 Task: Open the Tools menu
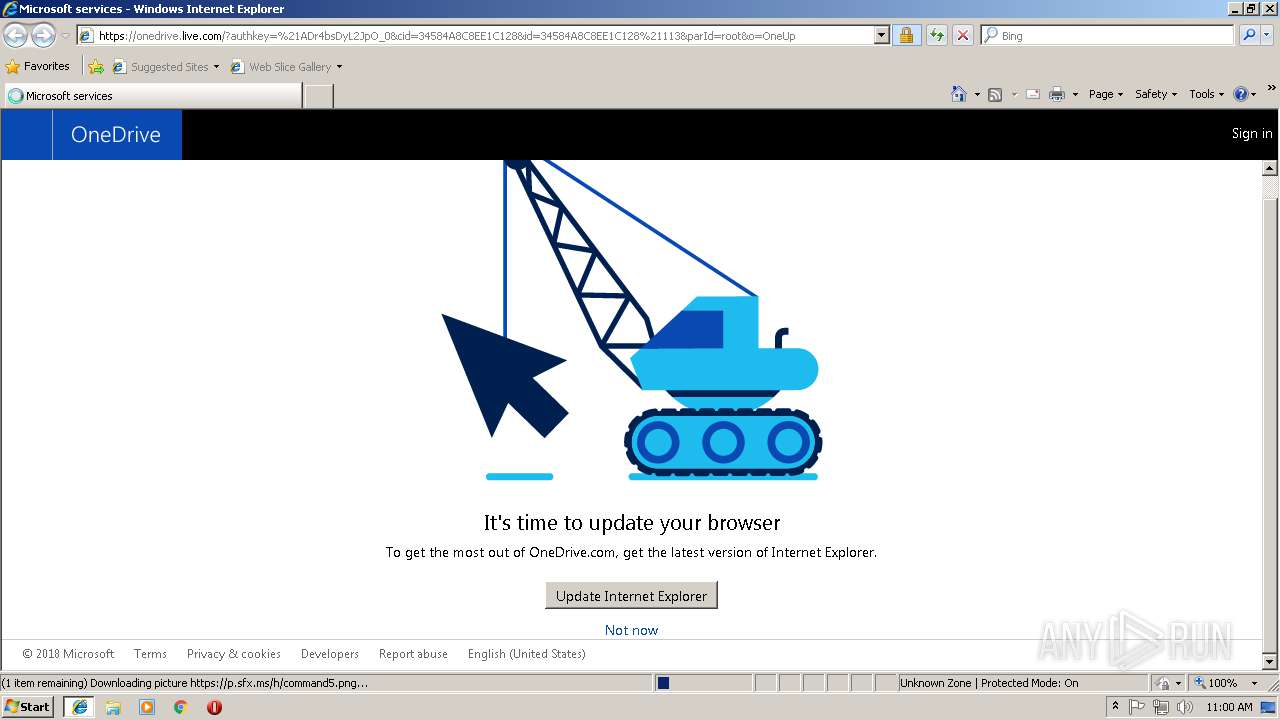point(1206,94)
